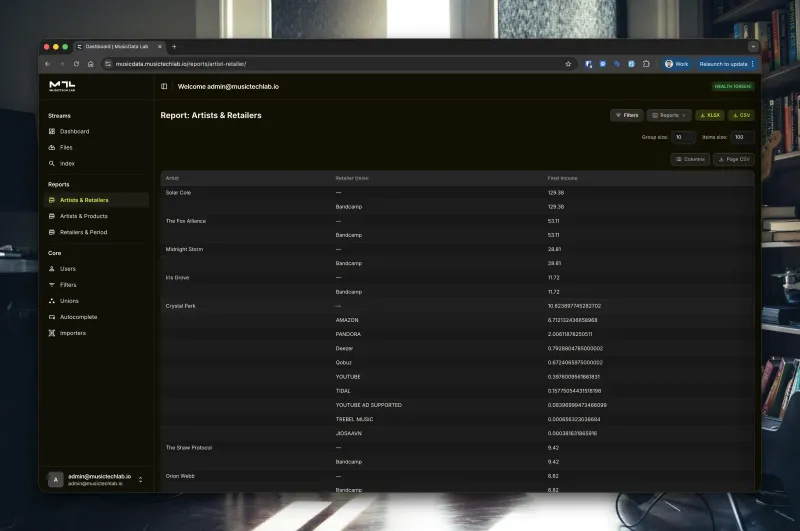
Task: Export Page CSV
Action: tap(734, 159)
